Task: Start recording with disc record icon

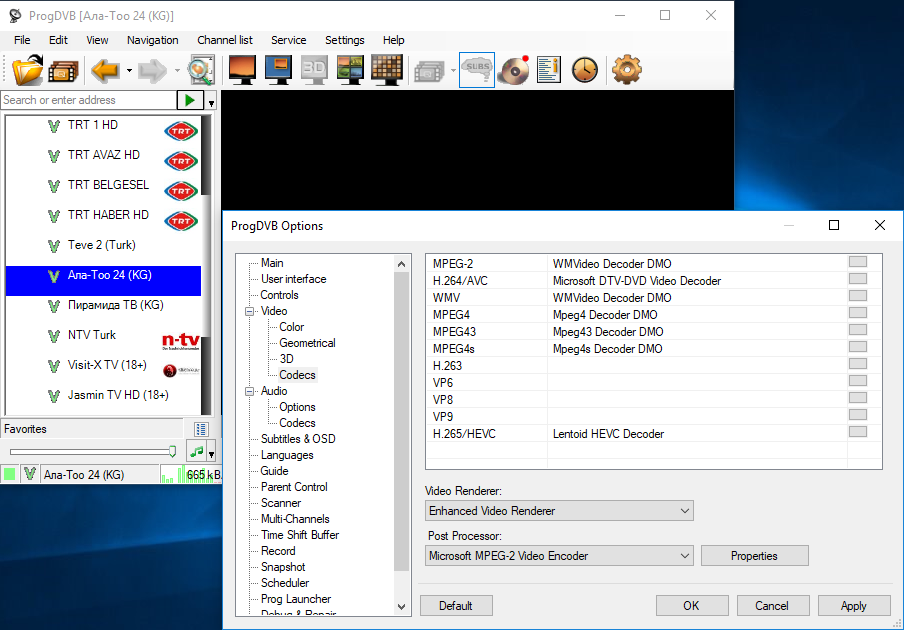Action: [514, 70]
